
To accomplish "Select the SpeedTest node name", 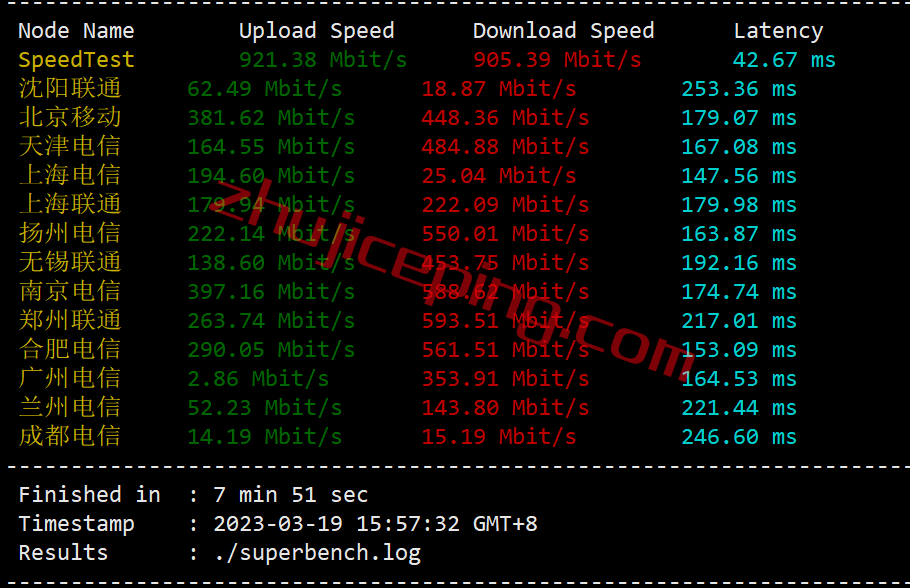I will pyautogui.click(x=76, y=60).
